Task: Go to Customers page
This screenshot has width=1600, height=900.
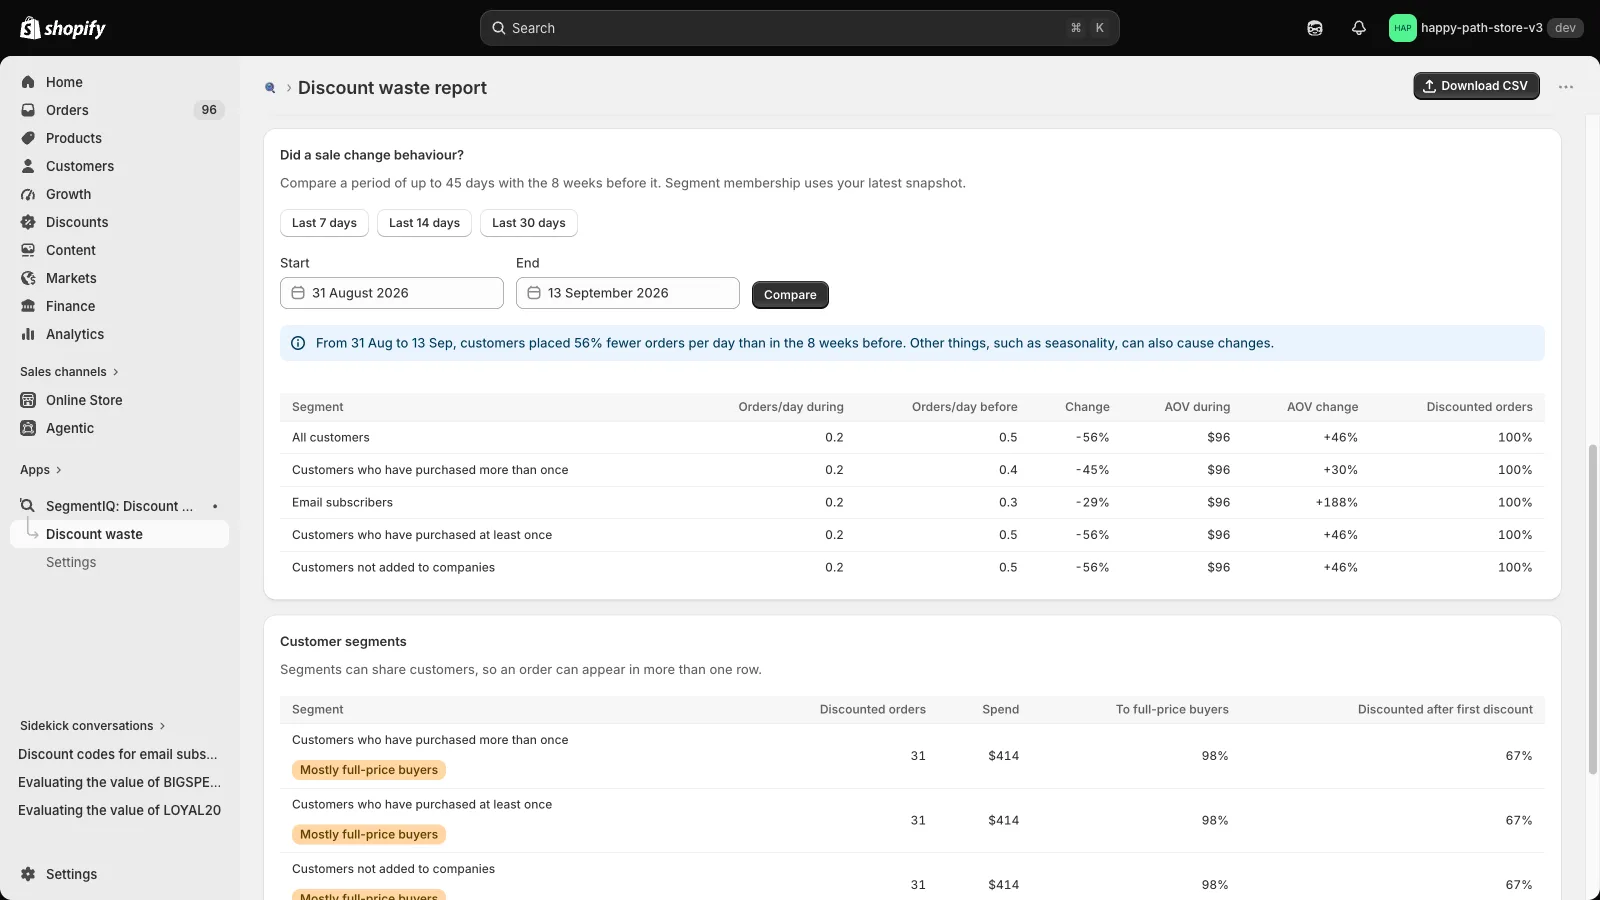Action: click(120, 166)
